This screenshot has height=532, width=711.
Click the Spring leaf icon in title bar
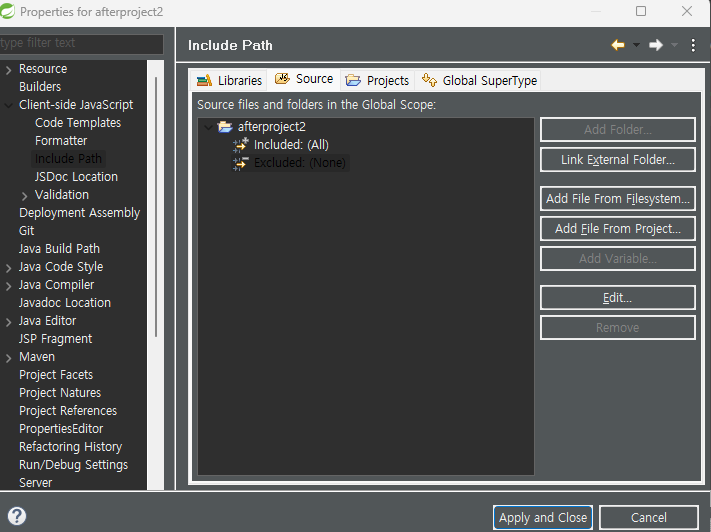pos(7,11)
